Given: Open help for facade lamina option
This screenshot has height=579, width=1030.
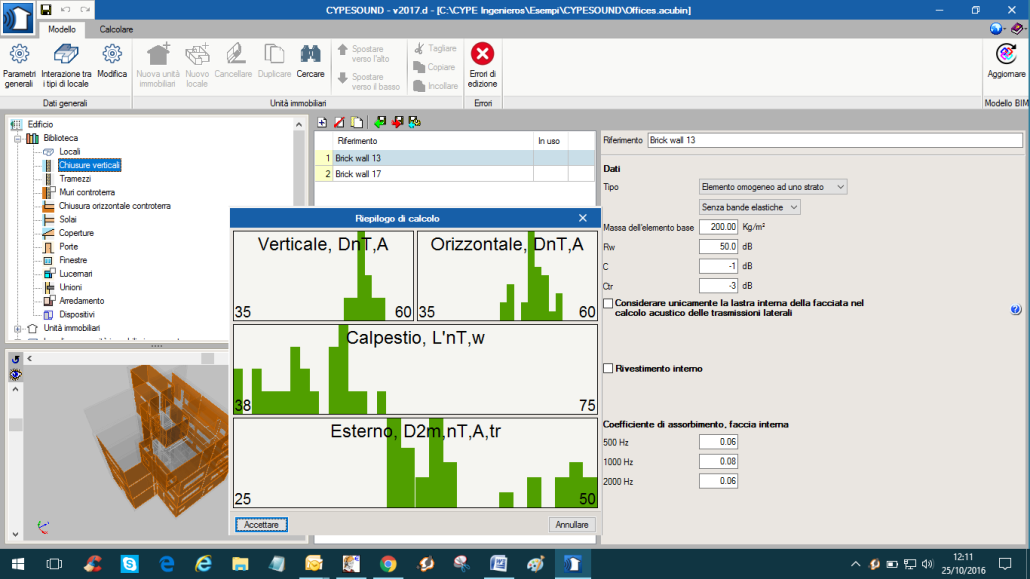Looking at the screenshot, I should pyautogui.click(x=1016, y=310).
